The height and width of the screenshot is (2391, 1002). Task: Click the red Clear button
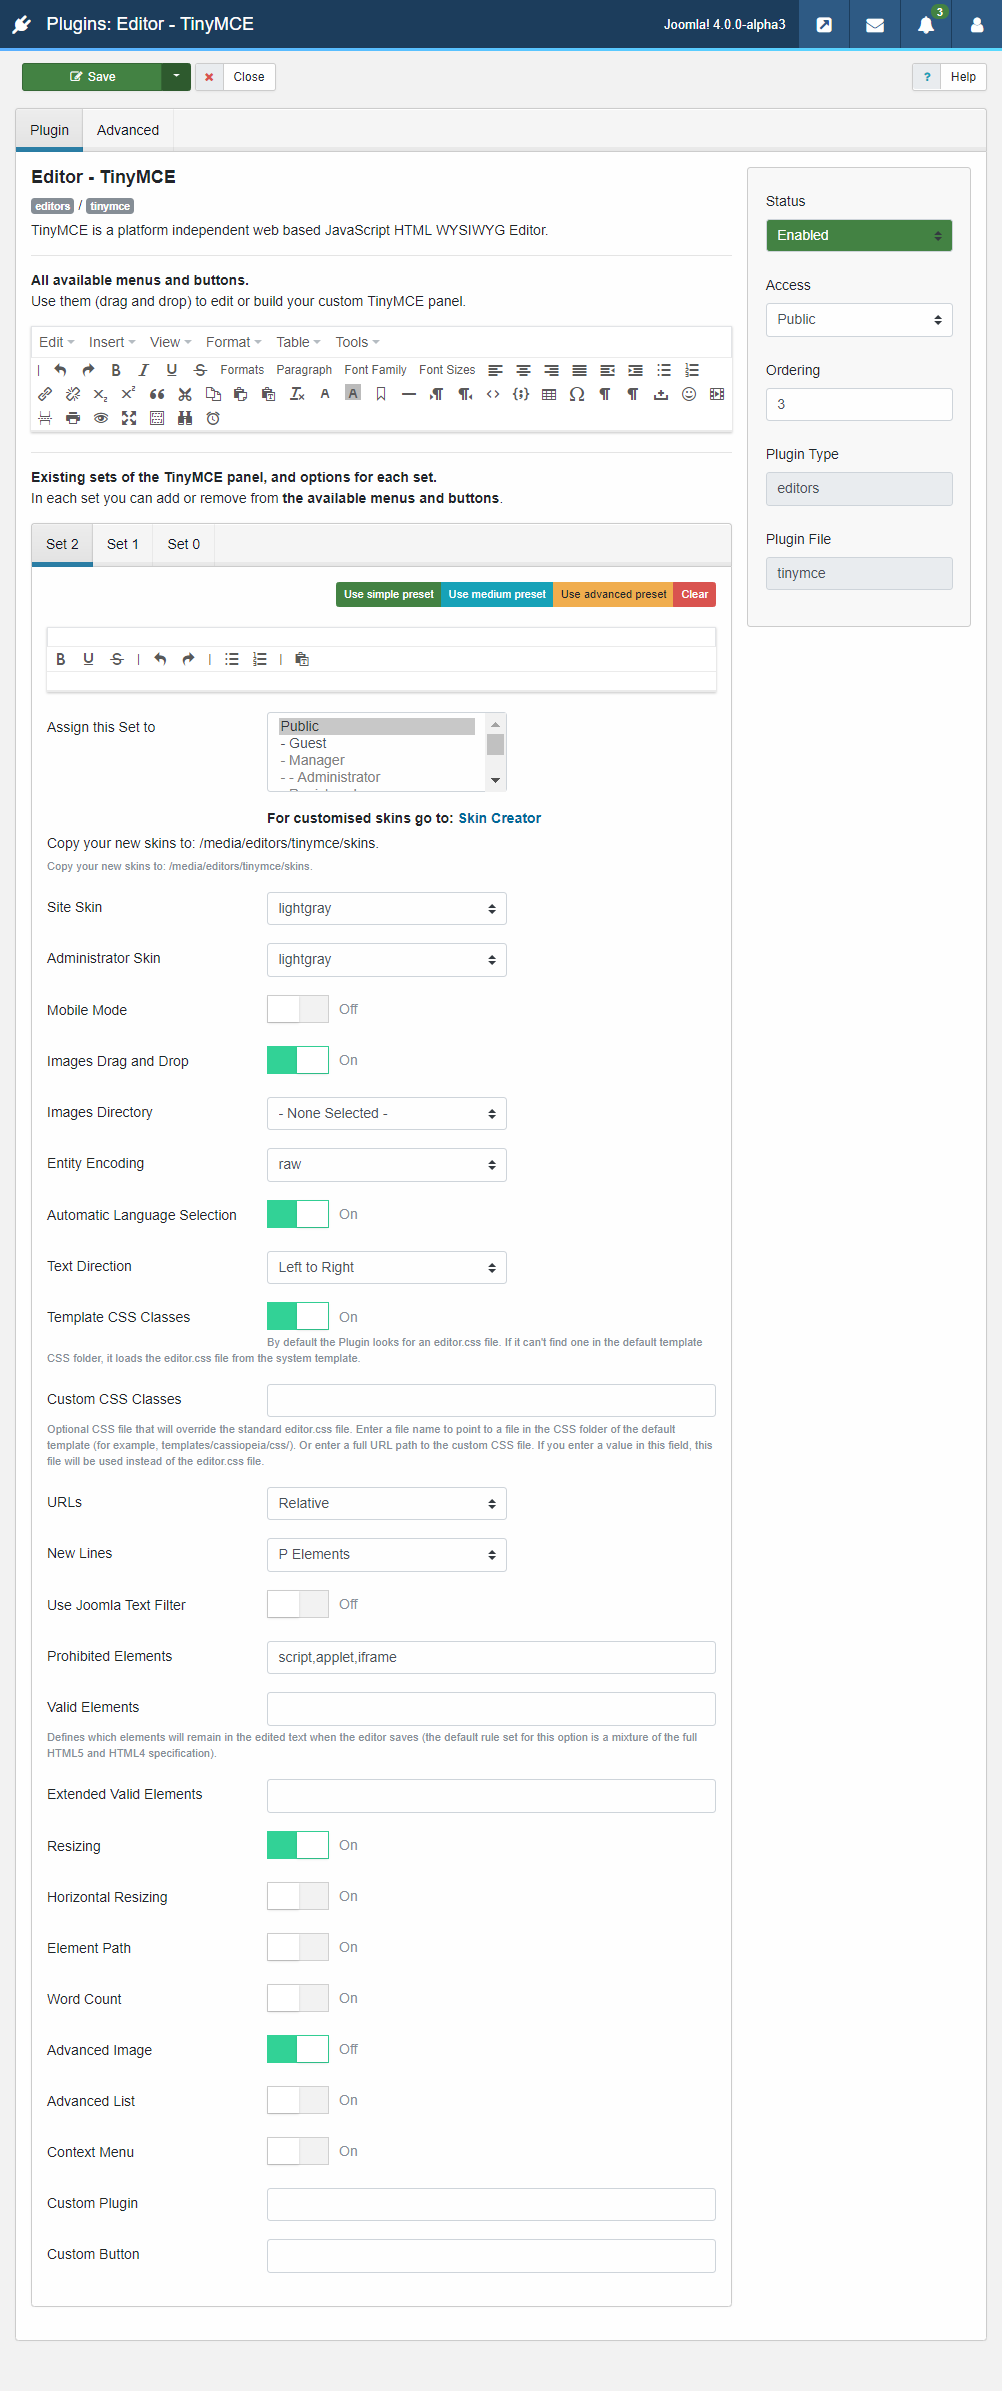(x=695, y=594)
